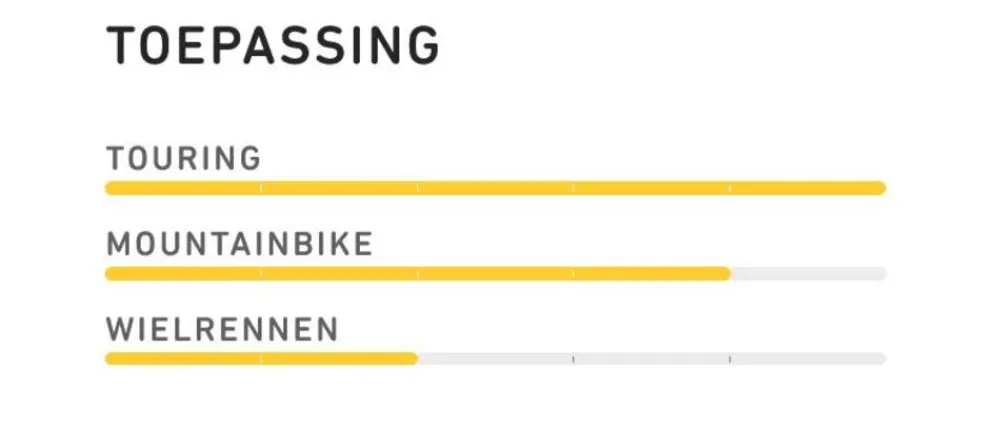Click the third tick on the Mountainbike bar
The height and width of the screenshot is (444, 1000).
(x=573, y=274)
